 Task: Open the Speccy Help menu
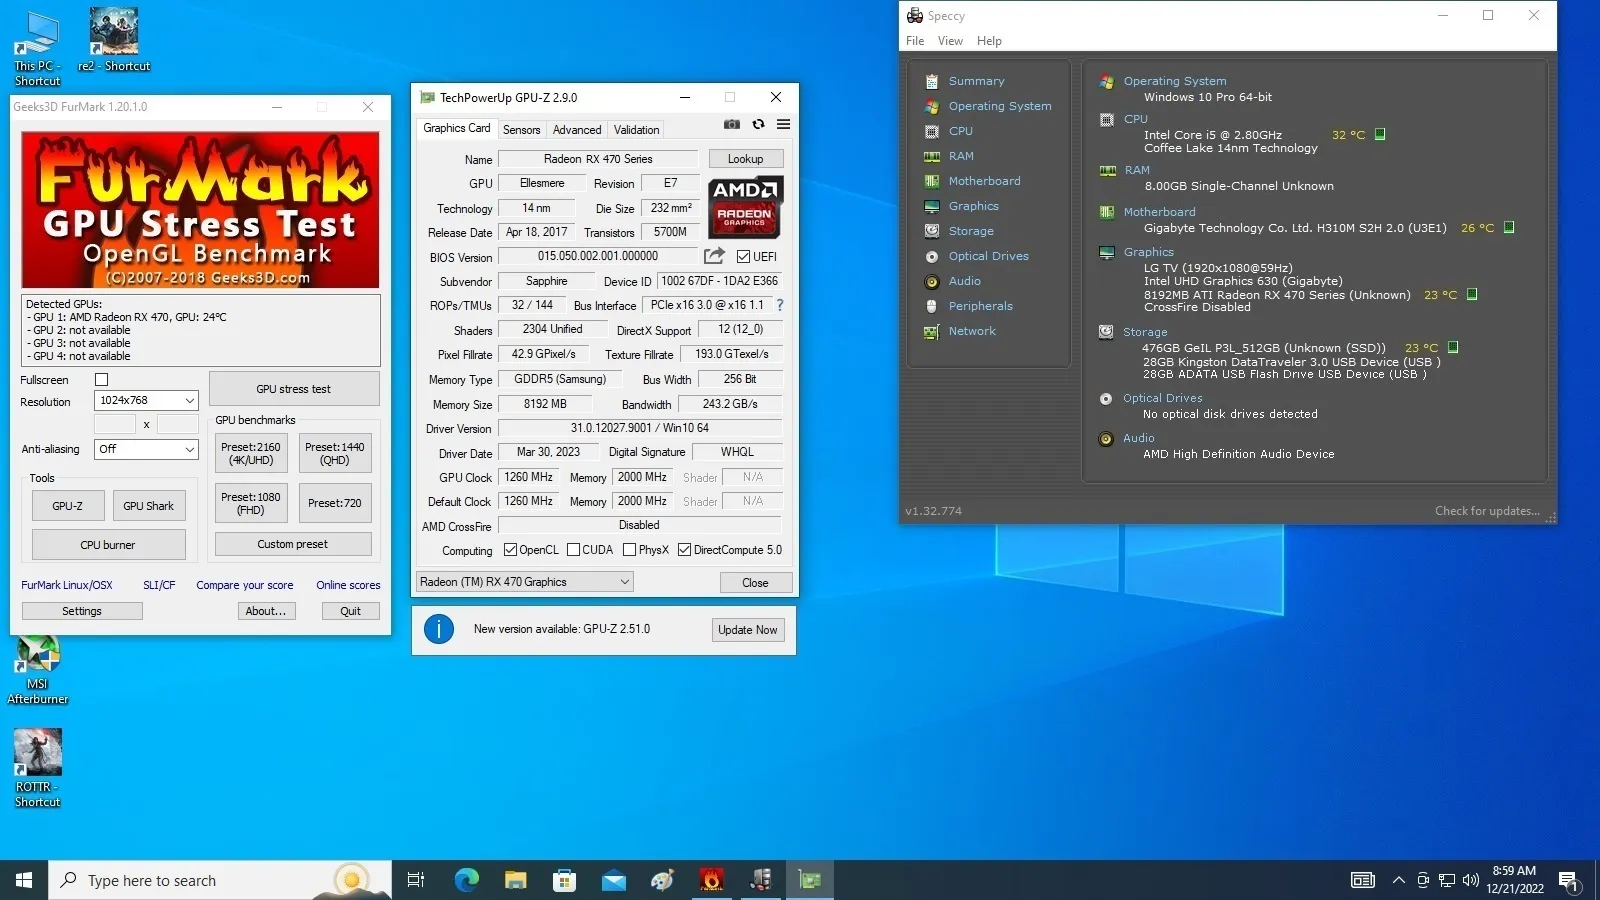(x=989, y=41)
